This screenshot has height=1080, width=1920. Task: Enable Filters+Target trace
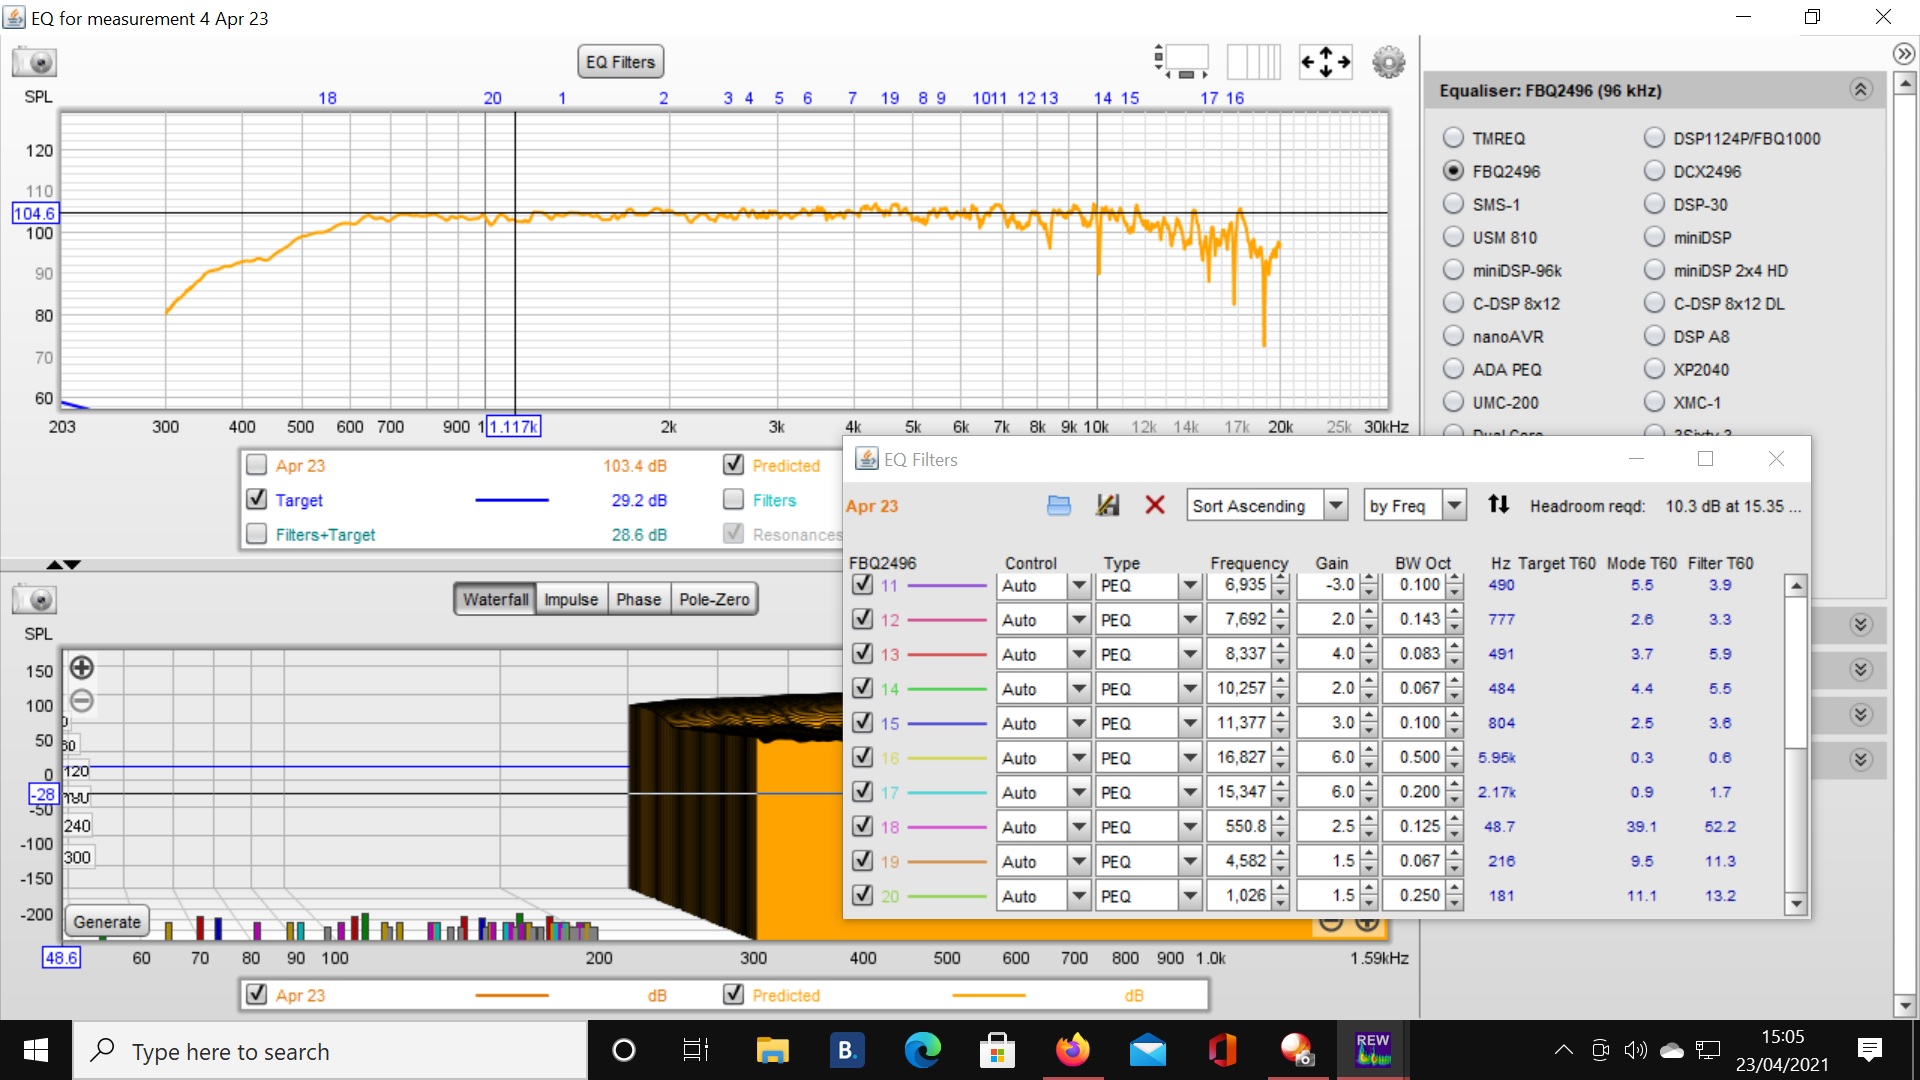click(x=257, y=534)
